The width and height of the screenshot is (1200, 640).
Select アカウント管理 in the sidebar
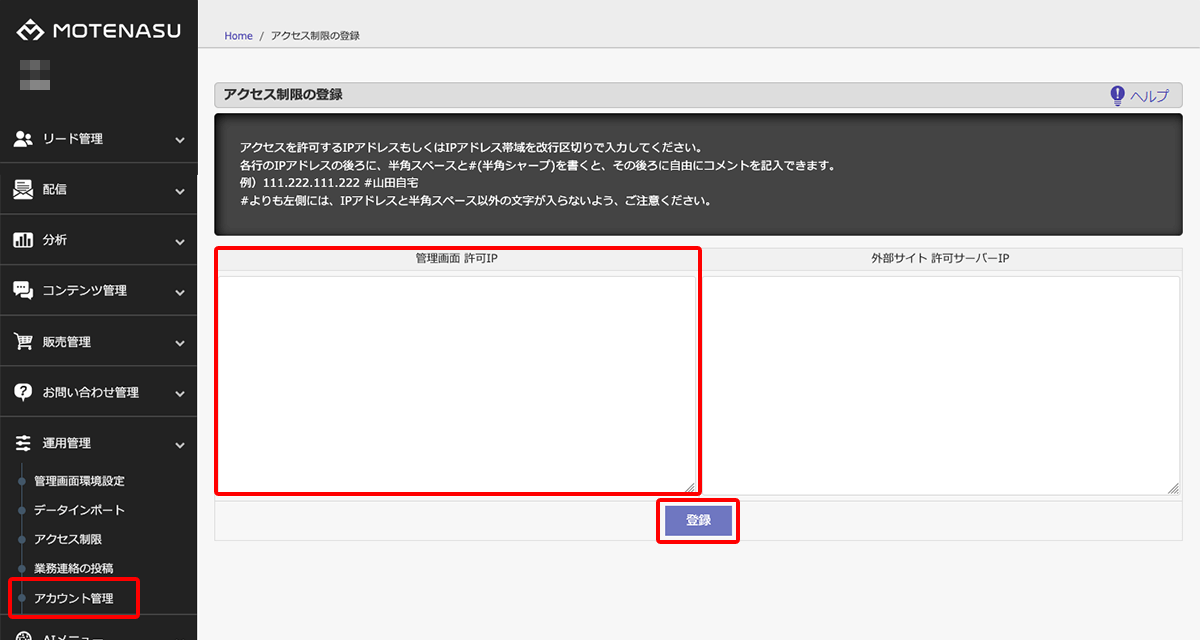pos(74,599)
